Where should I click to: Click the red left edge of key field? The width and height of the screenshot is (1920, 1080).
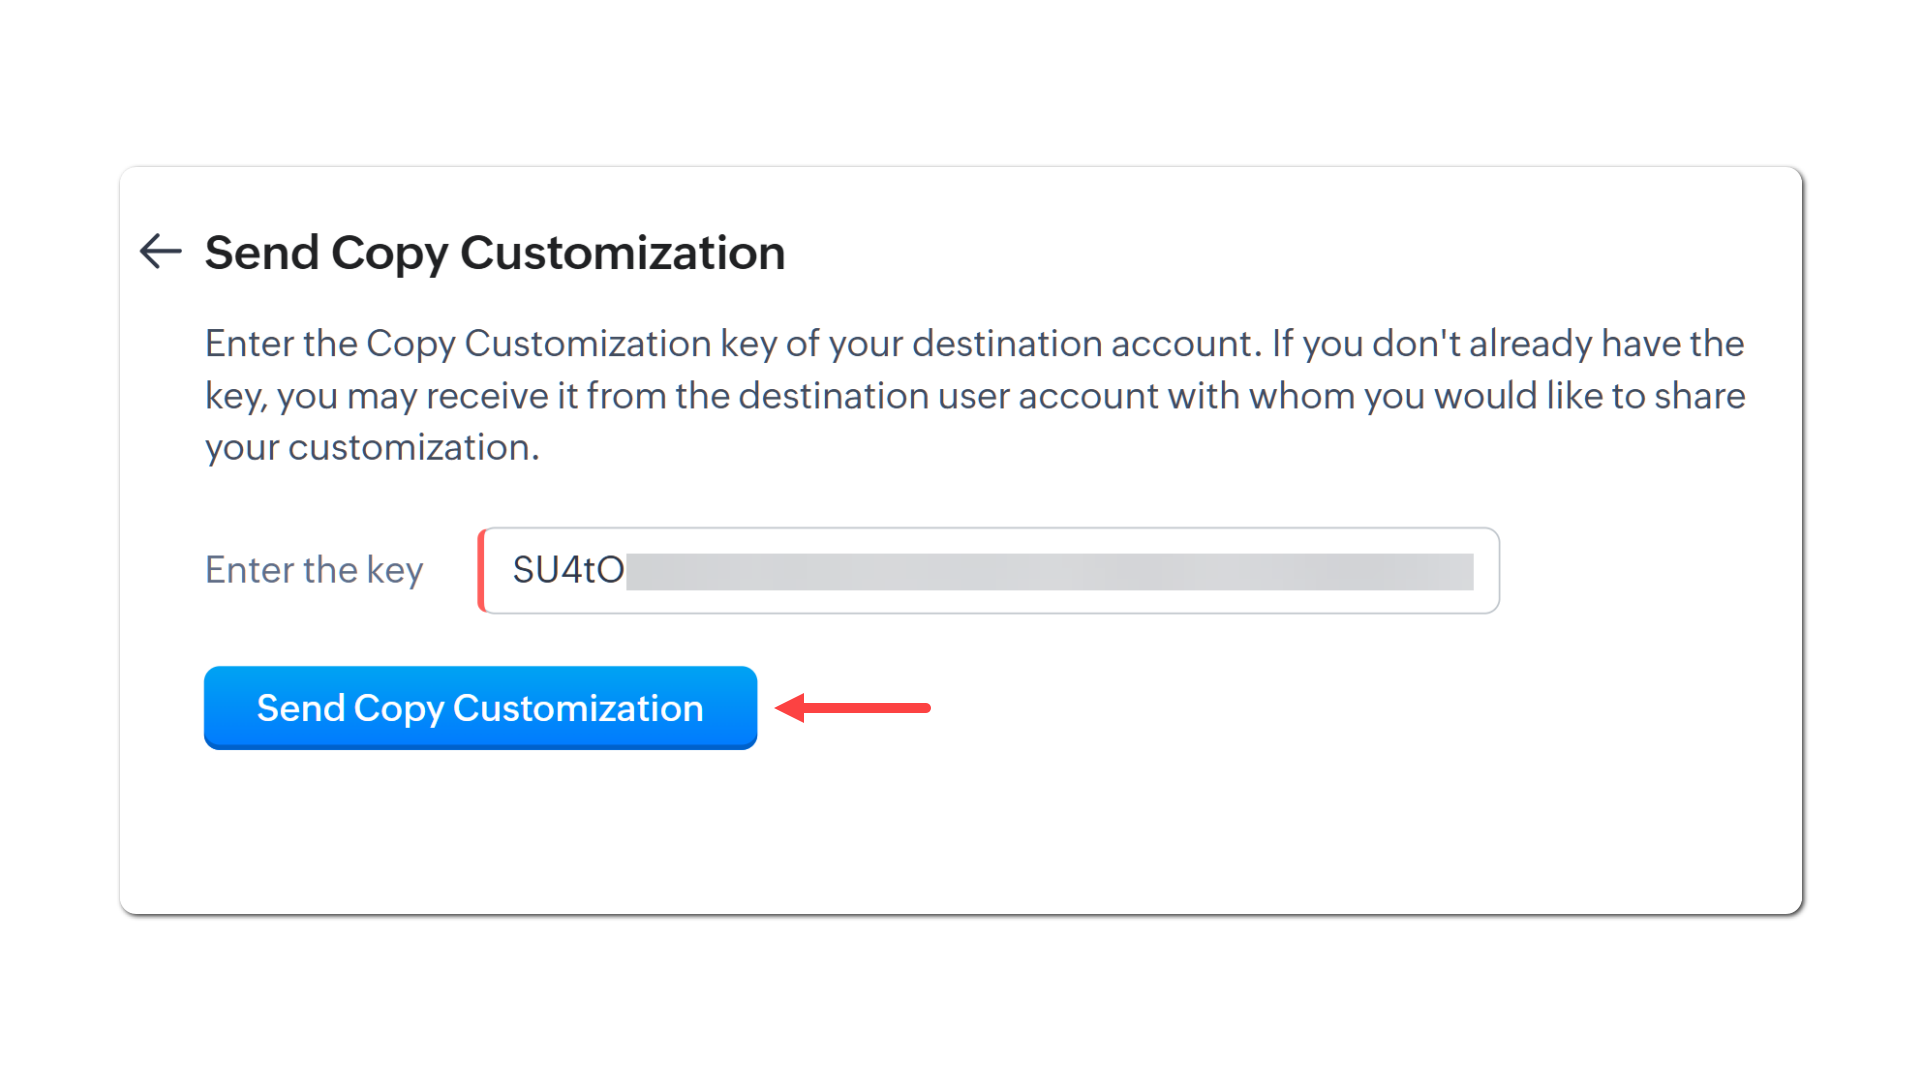pos(482,570)
